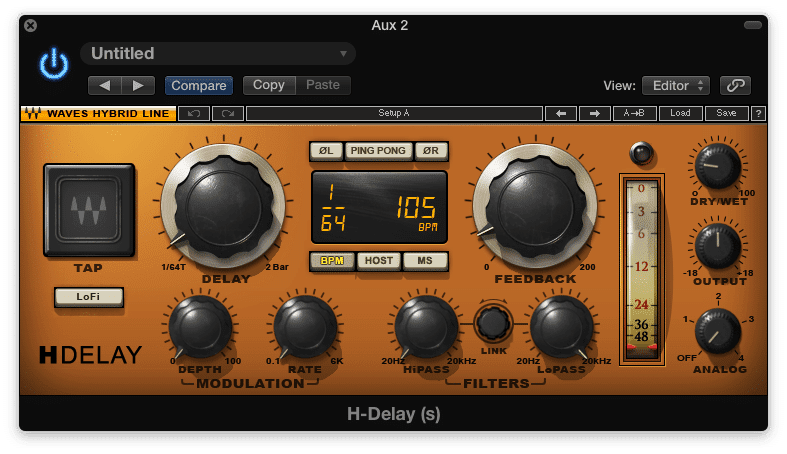Toggle the plugin power bypass button
Screen dimensions: 787x454
[x=54, y=64]
